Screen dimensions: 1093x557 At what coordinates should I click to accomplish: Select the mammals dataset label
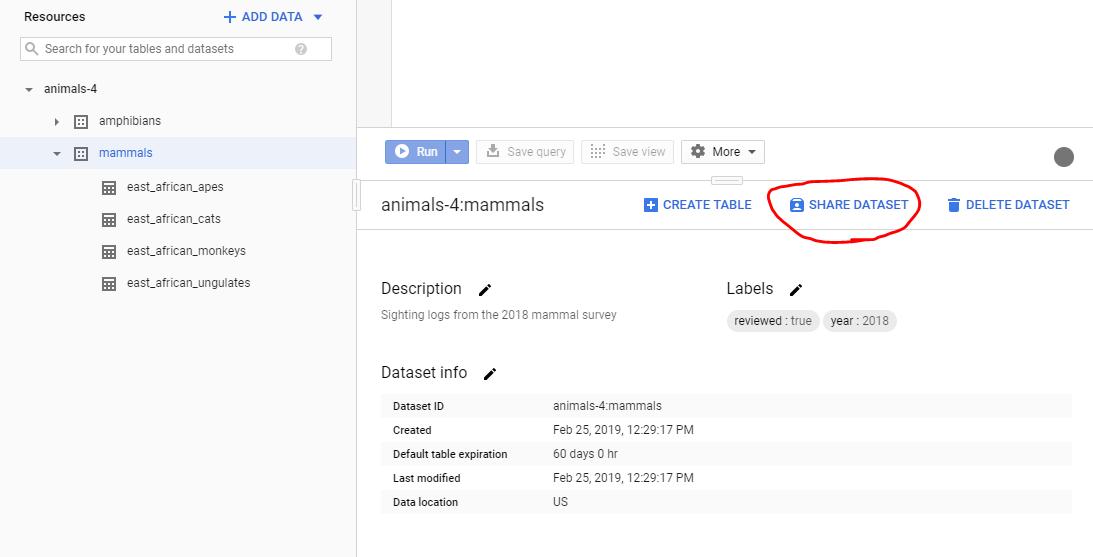click(x=125, y=153)
